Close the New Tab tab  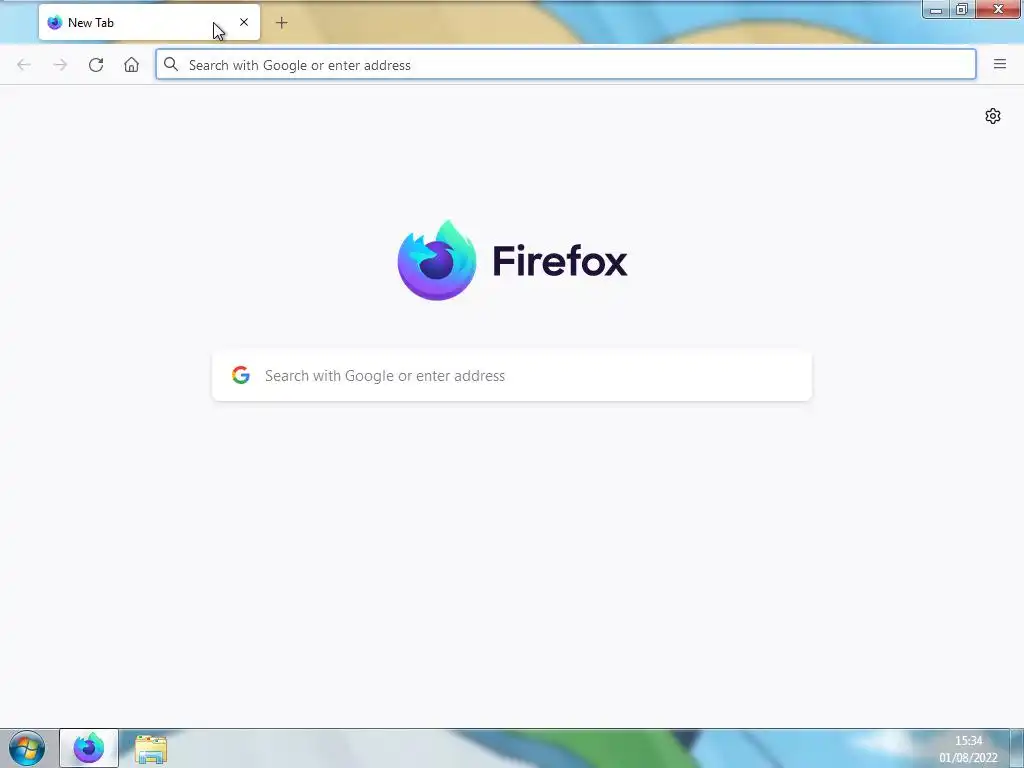pyautogui.click(x=244, y=22)
